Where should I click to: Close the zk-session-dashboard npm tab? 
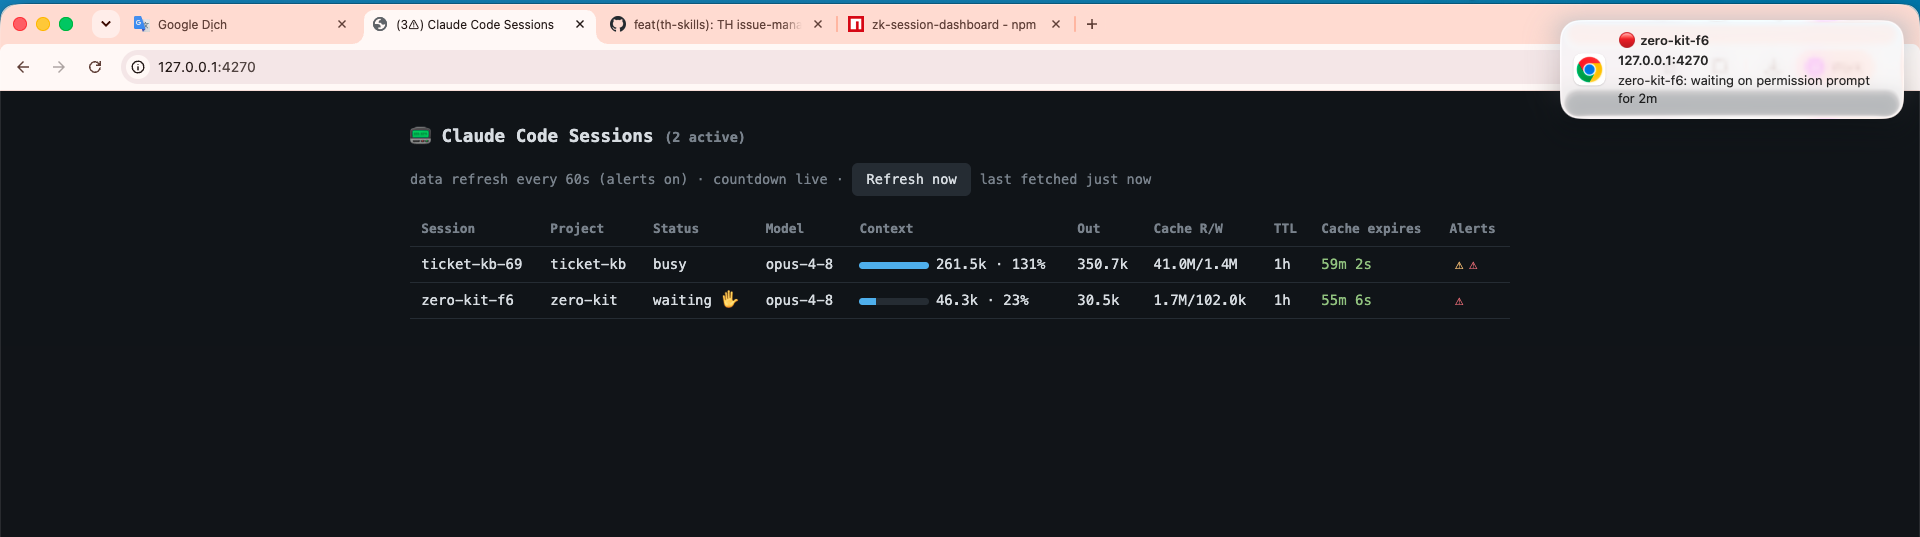[x=1056, y=24]
